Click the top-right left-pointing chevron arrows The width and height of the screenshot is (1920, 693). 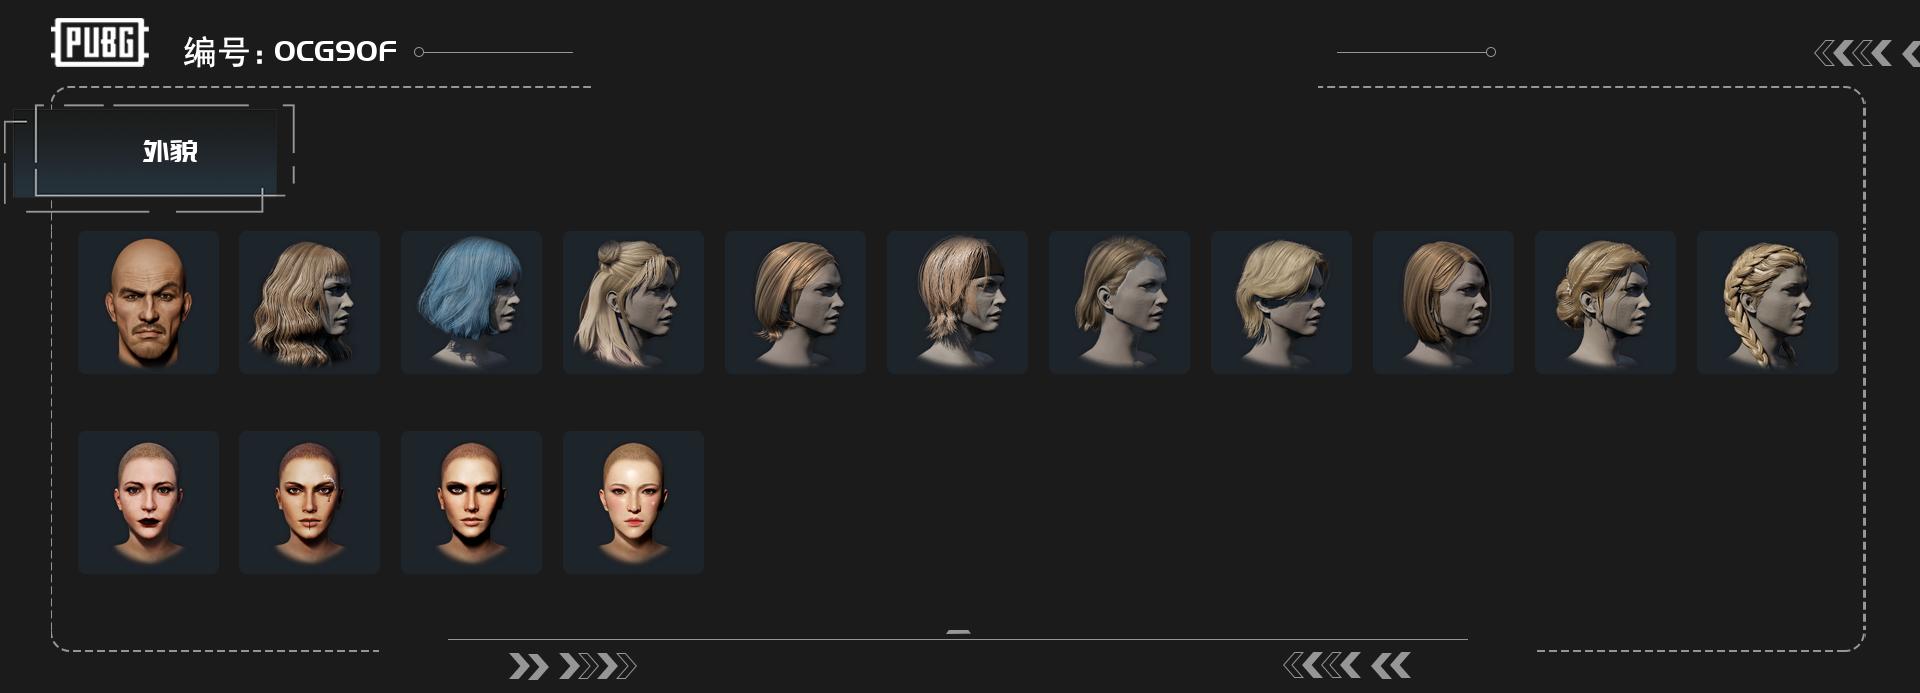point(1866,53)
